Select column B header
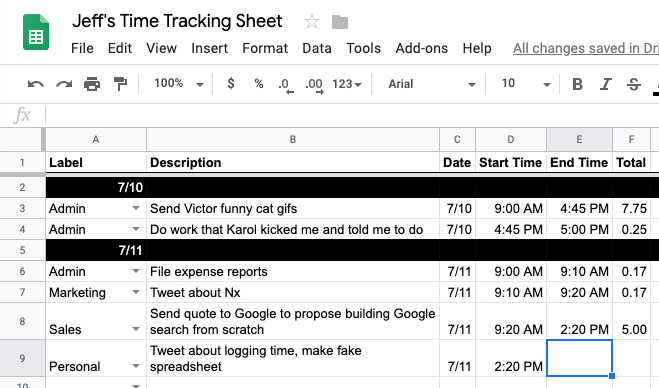Image resolution: width=659 pixels, height=388 pixels. click(293, 140)
